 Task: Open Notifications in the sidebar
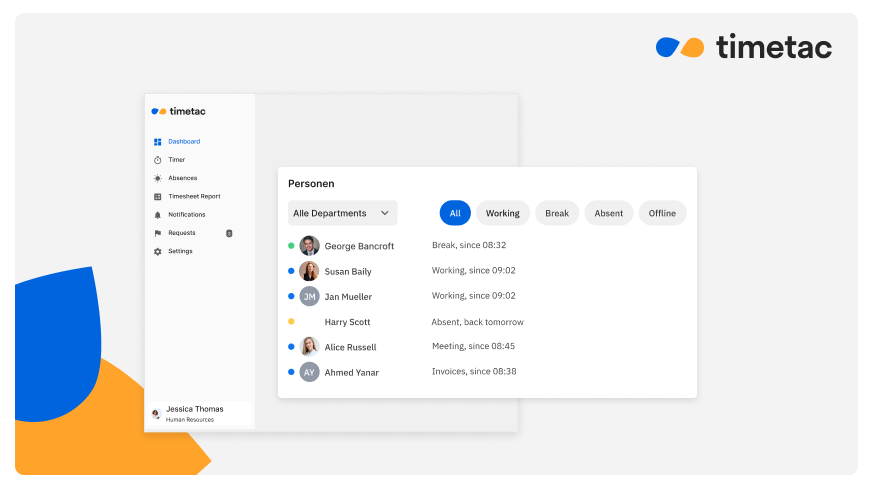[187, 215]
